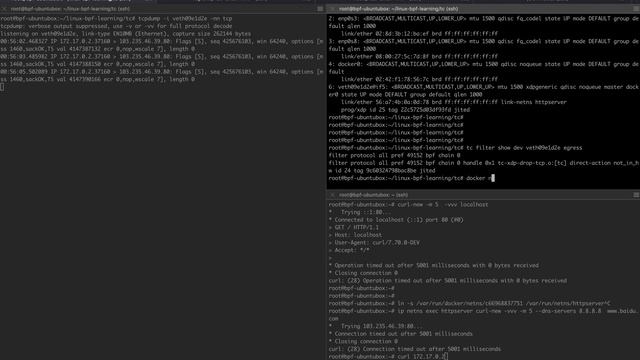Click '* Operation timed out after 5001 milliseconds' line
This screenshot has width=640, height=360.
[433, 265]
